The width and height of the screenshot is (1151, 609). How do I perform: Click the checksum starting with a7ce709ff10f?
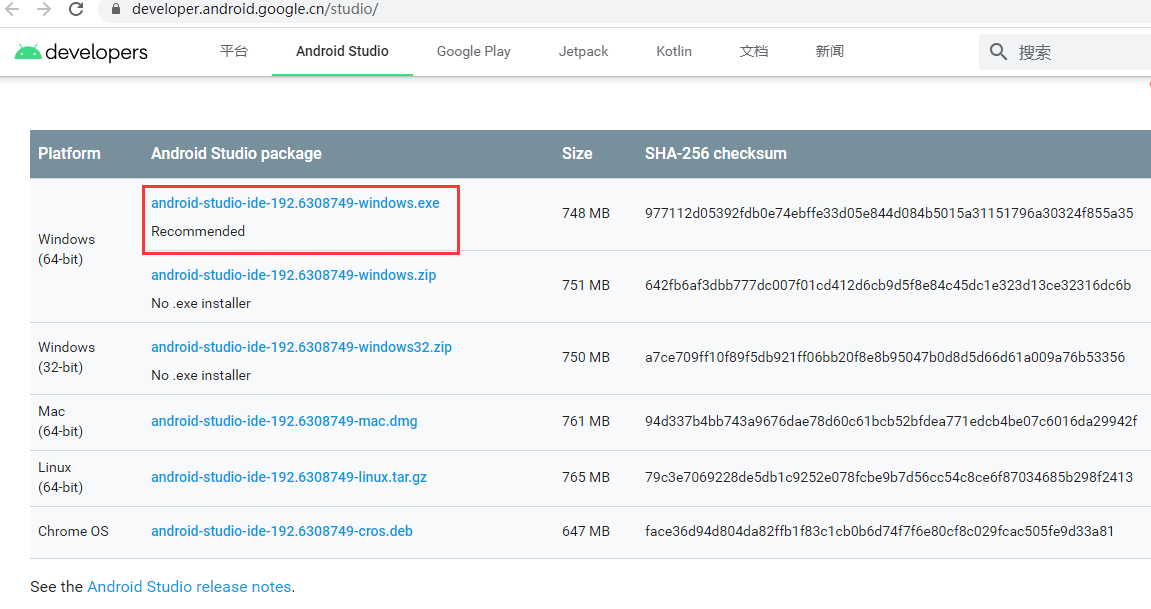[x=885, y=357]
